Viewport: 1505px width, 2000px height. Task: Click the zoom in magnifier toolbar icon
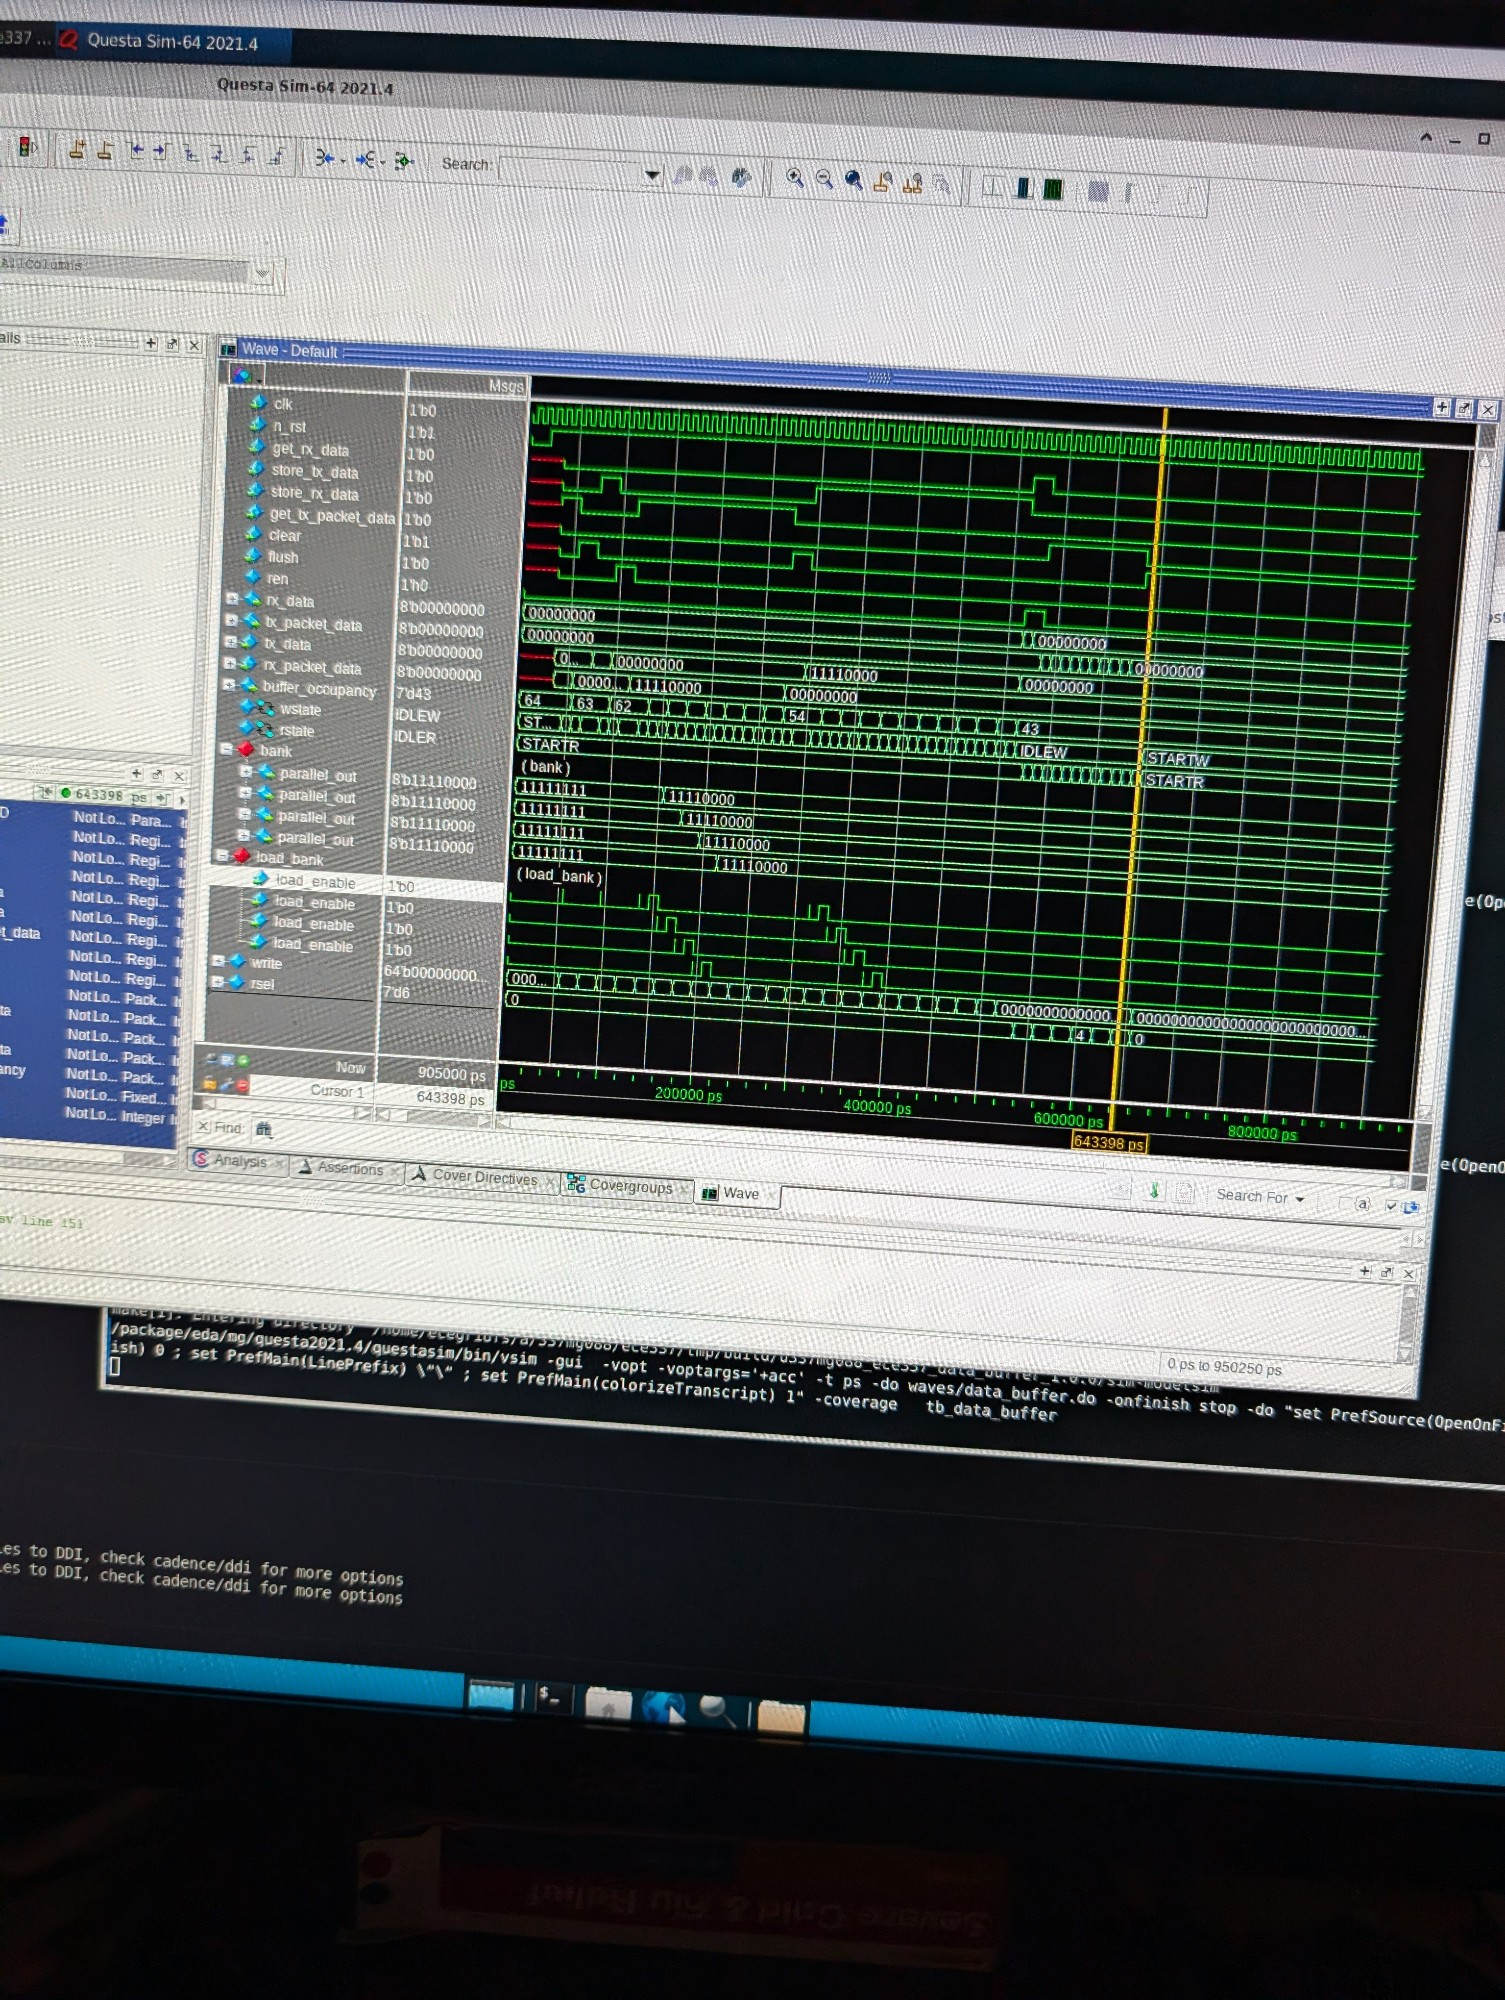pyautogui.click(x=794, y=178)
